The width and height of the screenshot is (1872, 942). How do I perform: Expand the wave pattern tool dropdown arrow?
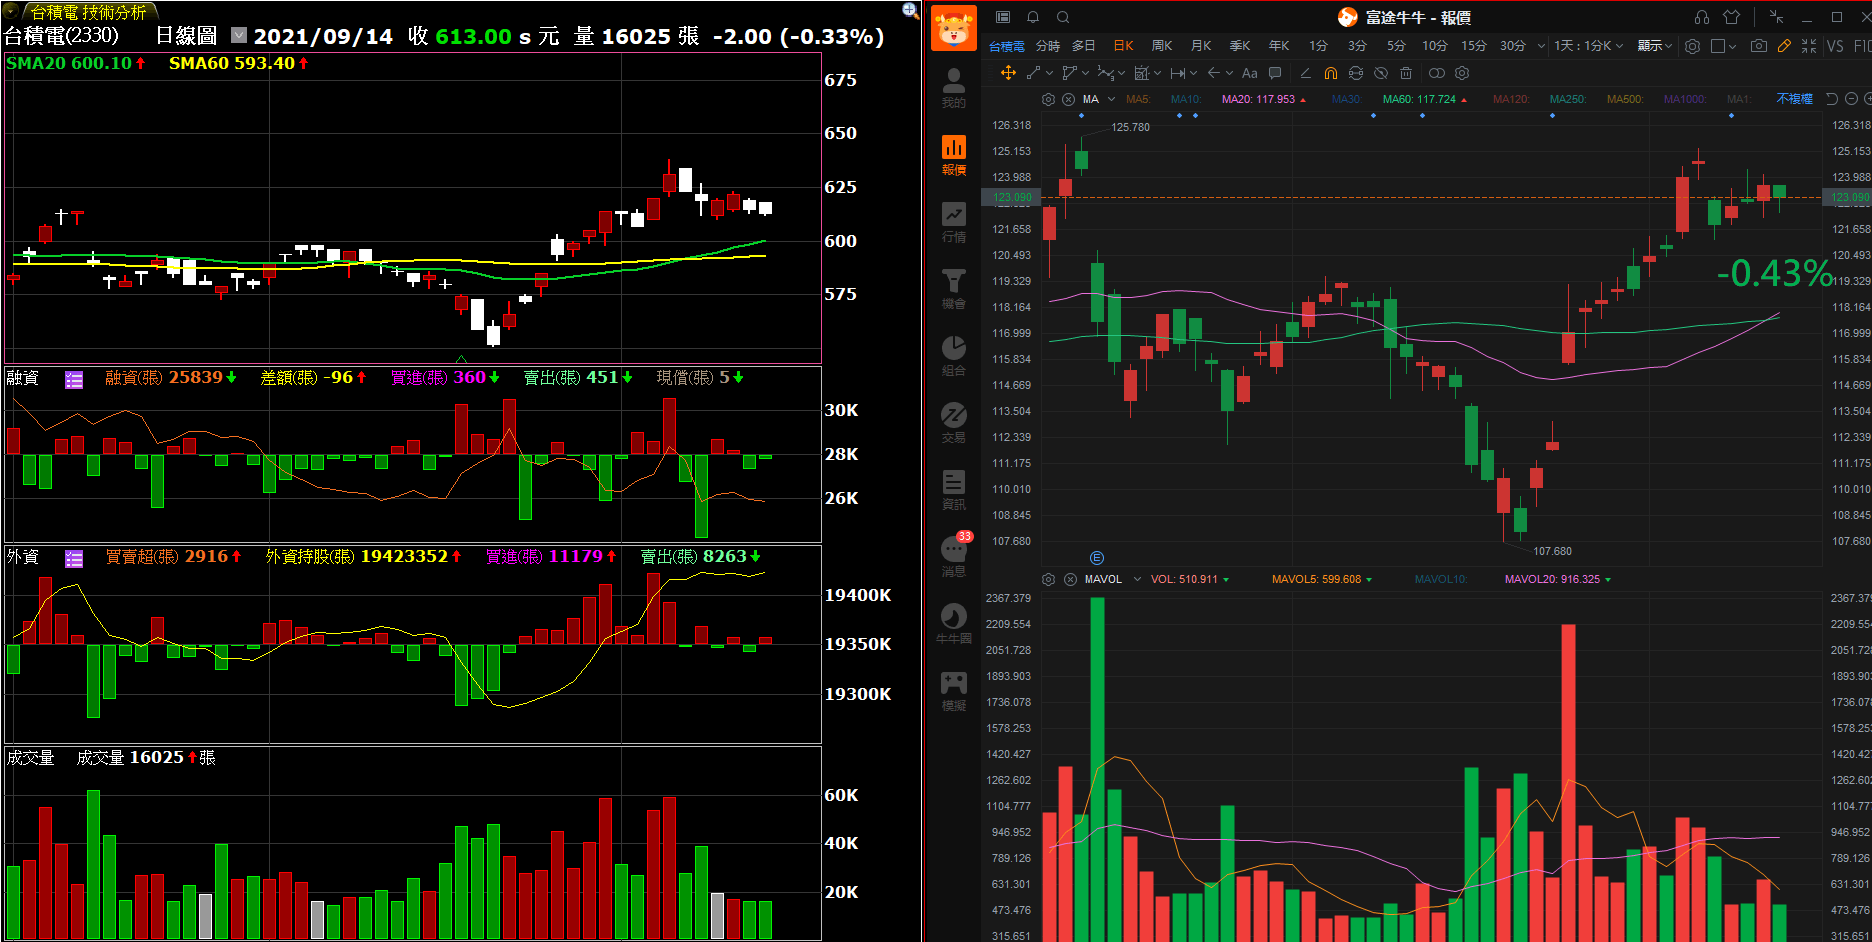[x=1121, y=73]
